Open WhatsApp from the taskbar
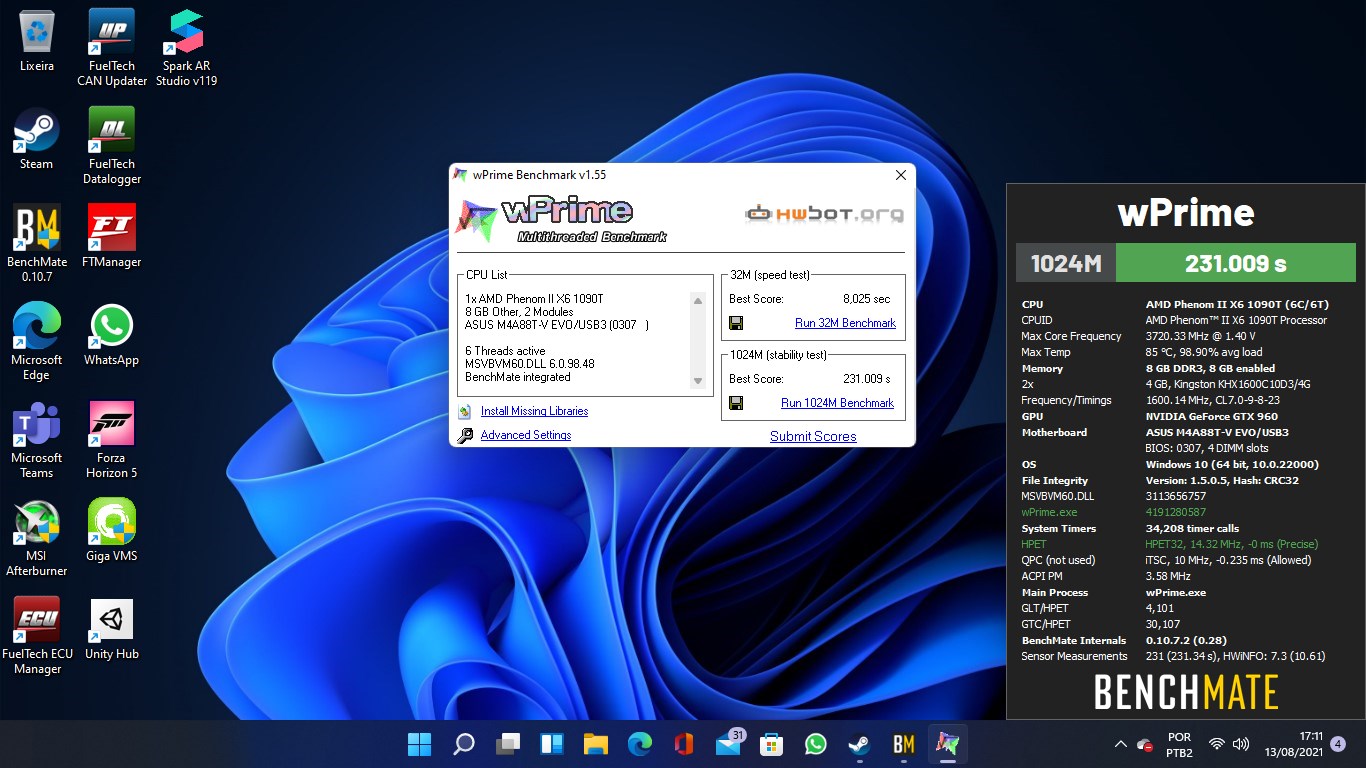This screenshot has width=1366, height=768. (x=816, y=744)
